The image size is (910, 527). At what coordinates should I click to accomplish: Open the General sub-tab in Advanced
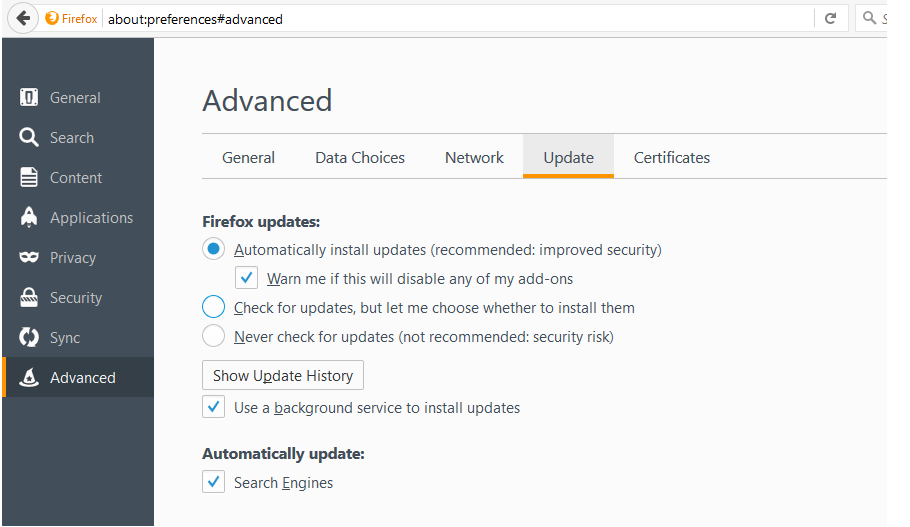pyautogui.click(x=248, y=157)
